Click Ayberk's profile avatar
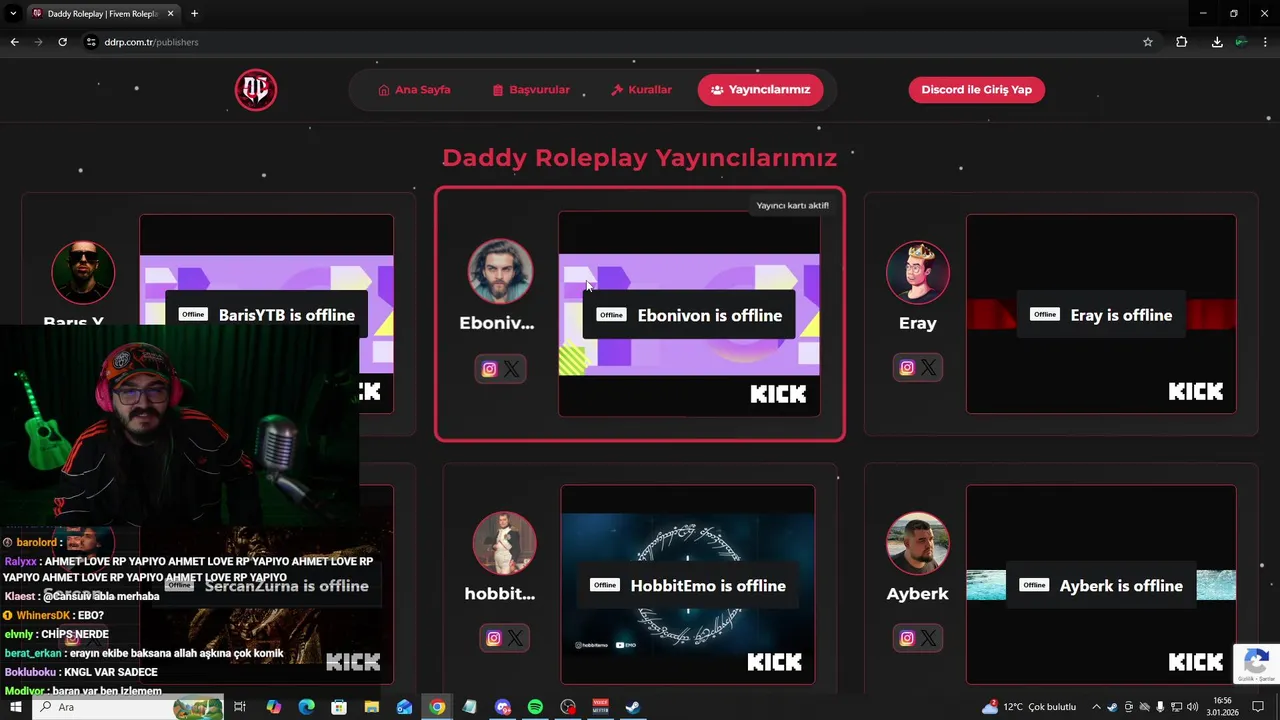This screenshot has height=720, width=1280. 918,543
